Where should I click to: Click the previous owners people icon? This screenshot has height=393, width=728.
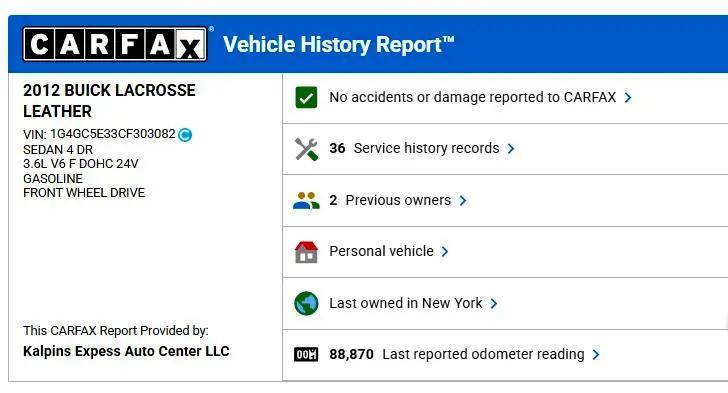[306, 201]
